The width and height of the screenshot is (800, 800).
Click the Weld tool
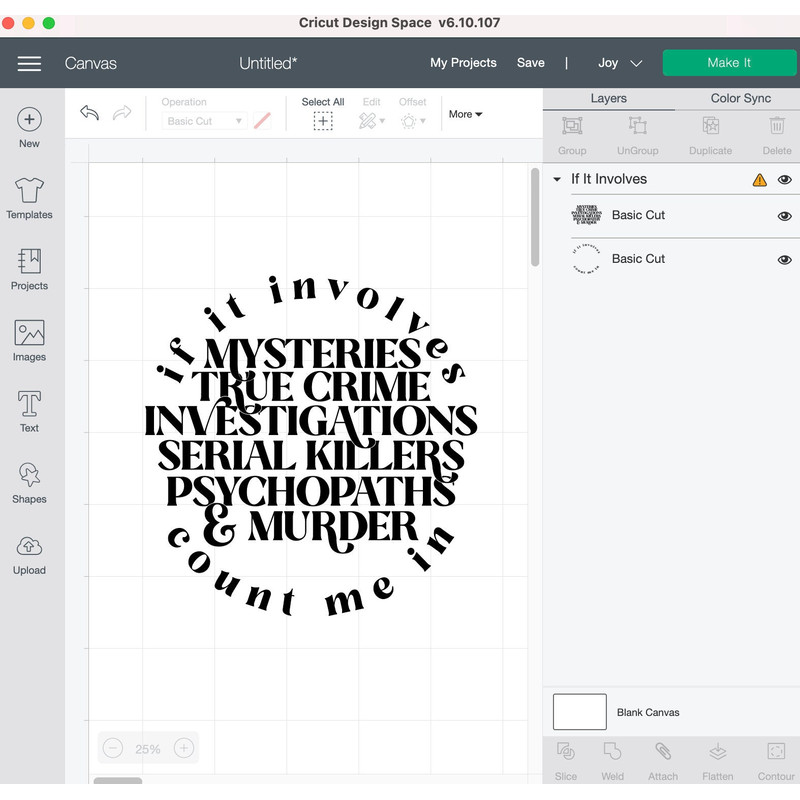click(612, 760)
